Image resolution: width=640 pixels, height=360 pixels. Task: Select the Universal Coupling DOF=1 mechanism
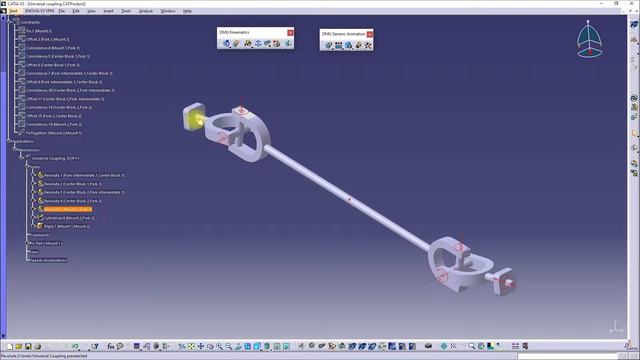point(56,158)
